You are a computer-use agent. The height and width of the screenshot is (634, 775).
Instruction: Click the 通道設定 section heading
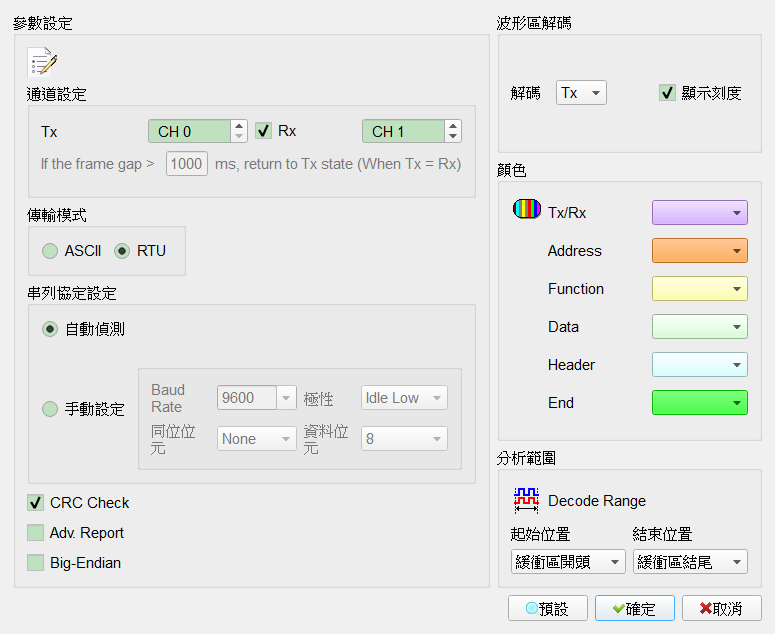click(57, 94)
